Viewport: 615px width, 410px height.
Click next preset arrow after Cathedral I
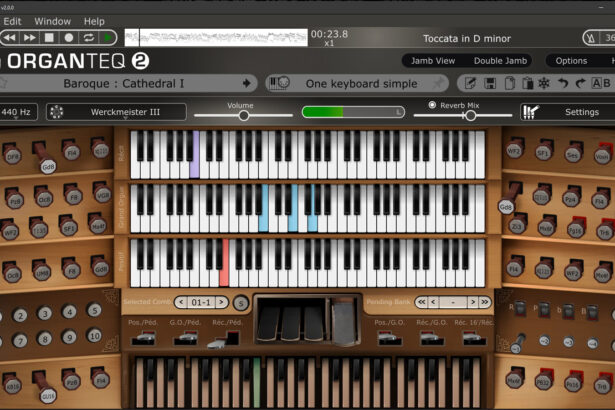tap(247, 83)
